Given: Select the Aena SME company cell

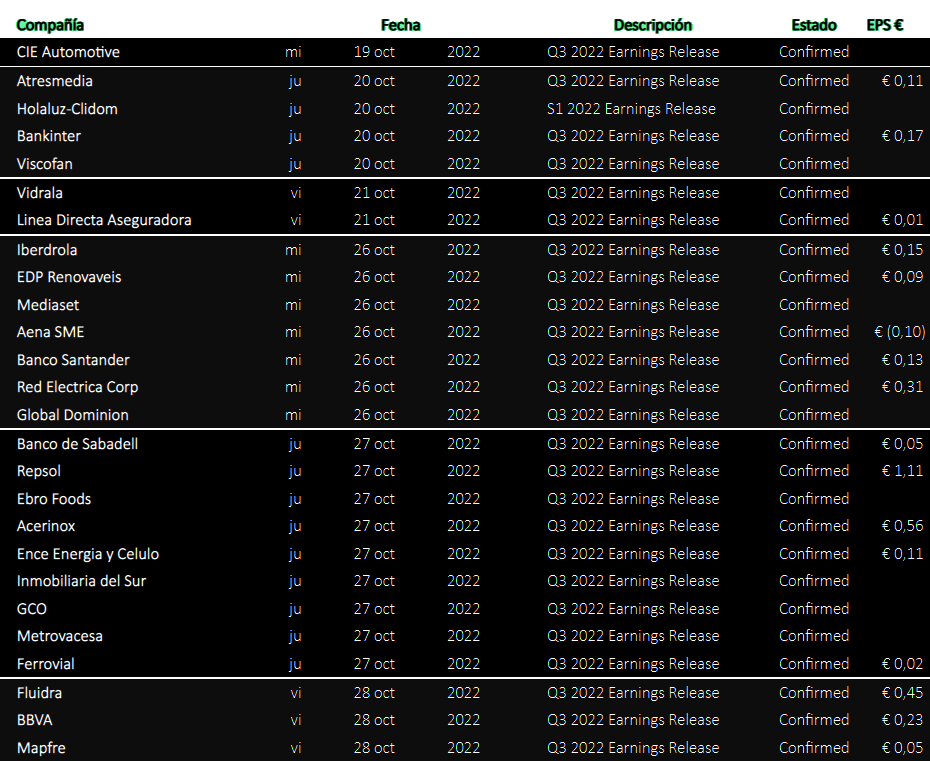Looking at the screenshot, I should point(50,332).
